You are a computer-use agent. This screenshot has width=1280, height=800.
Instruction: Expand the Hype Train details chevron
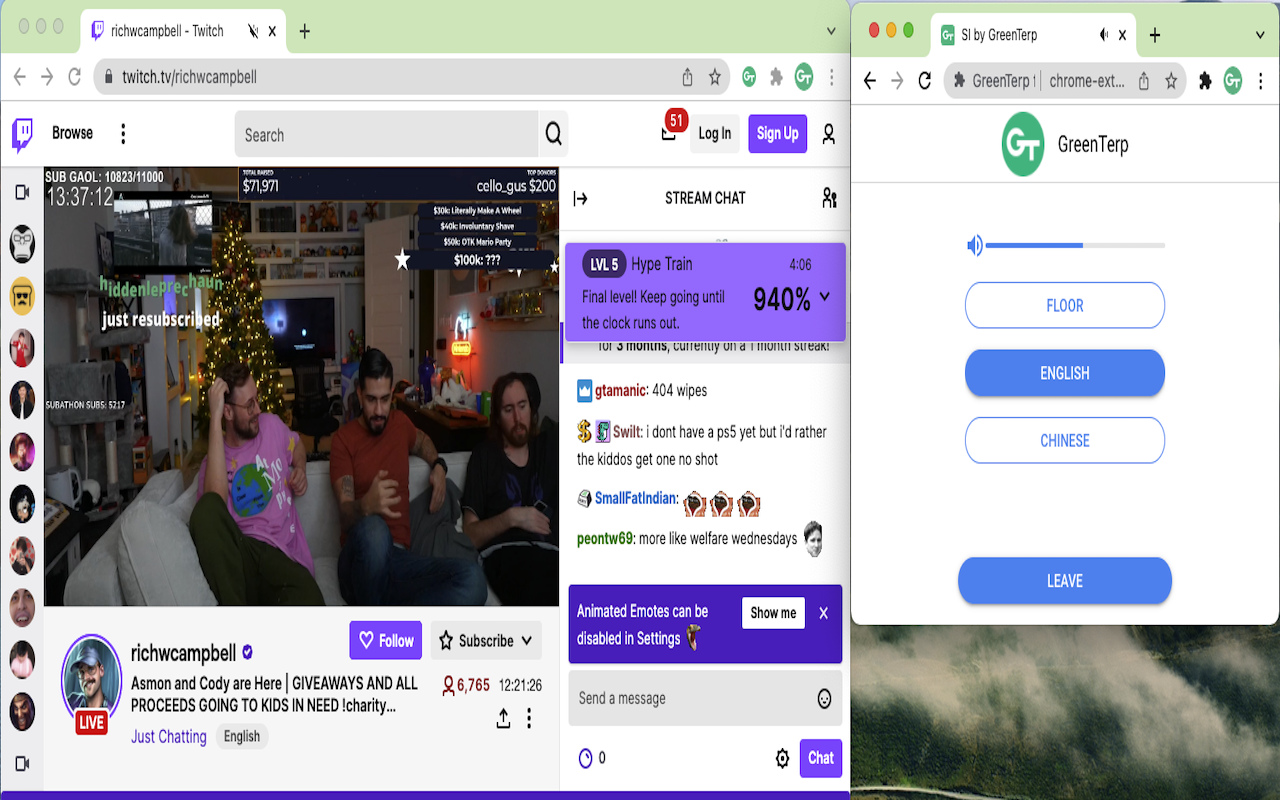point(824,296)
